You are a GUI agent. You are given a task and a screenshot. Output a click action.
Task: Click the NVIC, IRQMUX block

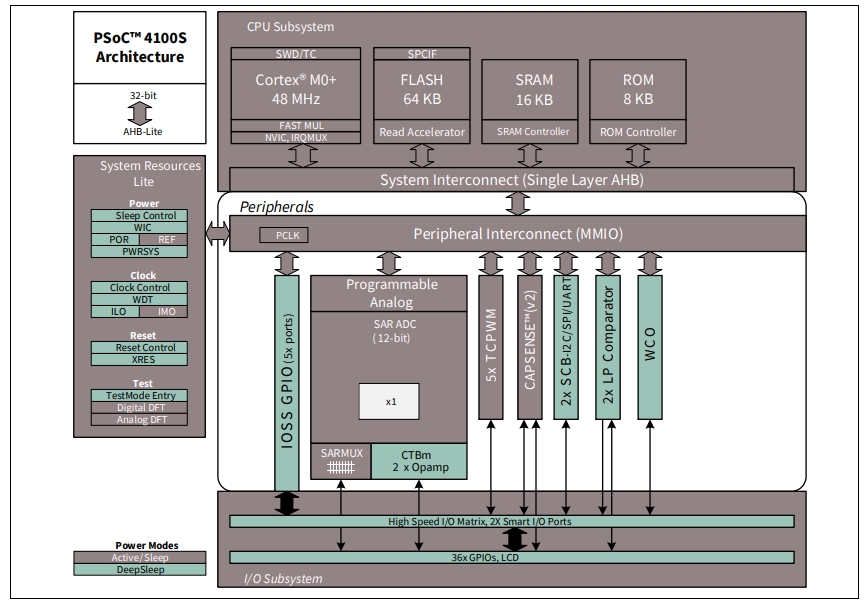(296, 137)
